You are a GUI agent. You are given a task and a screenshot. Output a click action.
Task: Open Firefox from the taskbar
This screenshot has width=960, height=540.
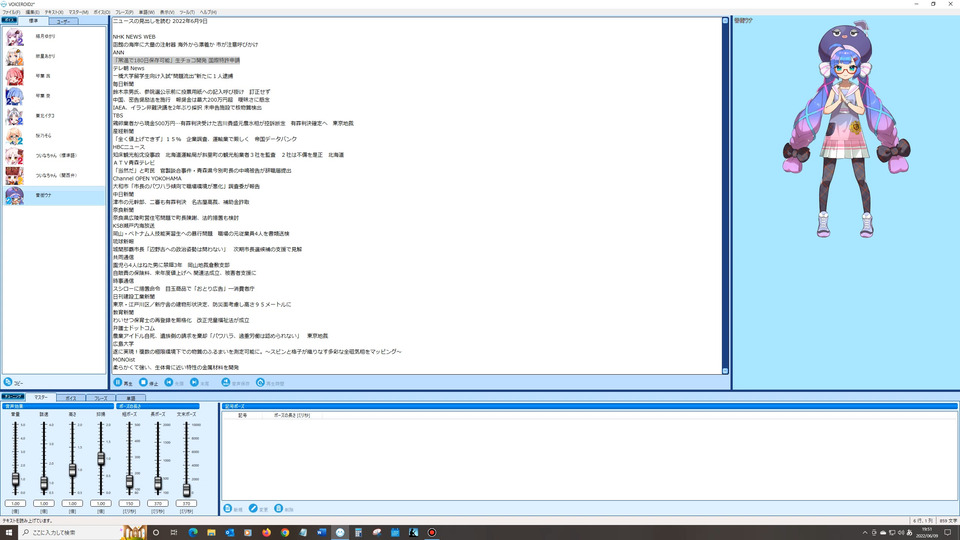pos(266,532)
